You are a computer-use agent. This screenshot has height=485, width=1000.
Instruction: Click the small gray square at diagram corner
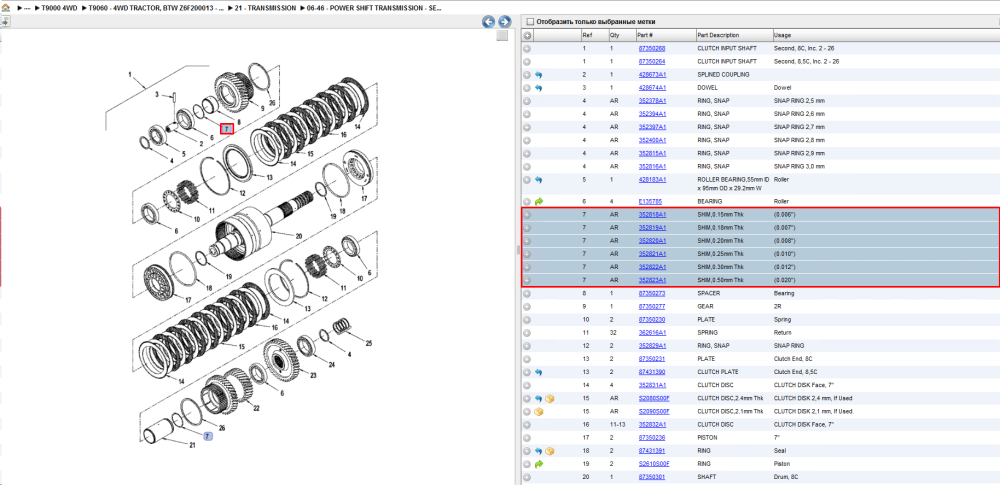[x=502, y=36]
